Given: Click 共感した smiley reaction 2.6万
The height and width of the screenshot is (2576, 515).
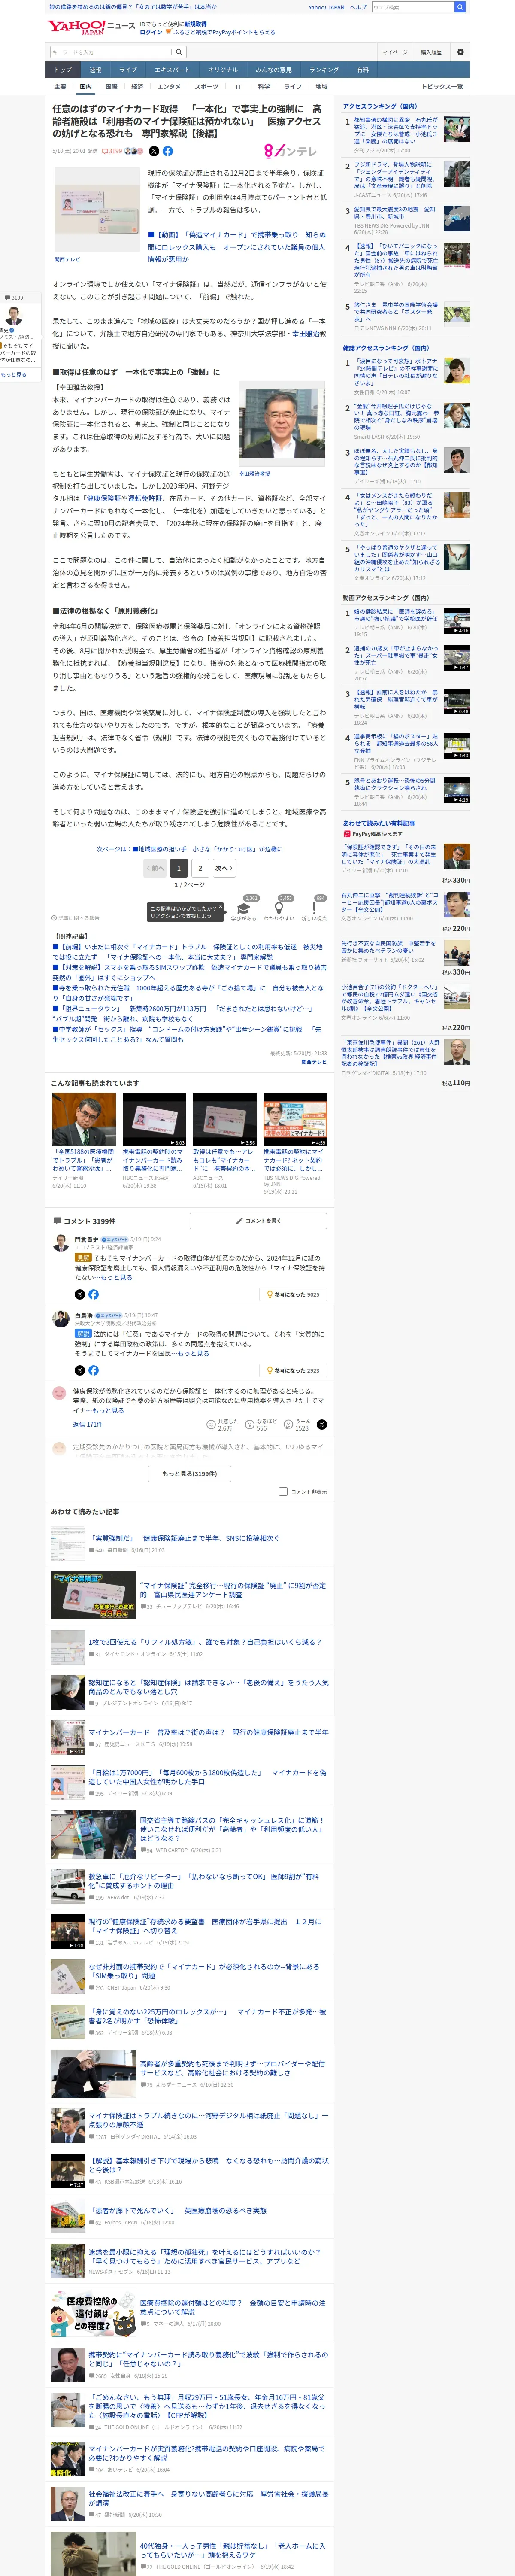Looking at the screenshot, I should click(222, 1424).
